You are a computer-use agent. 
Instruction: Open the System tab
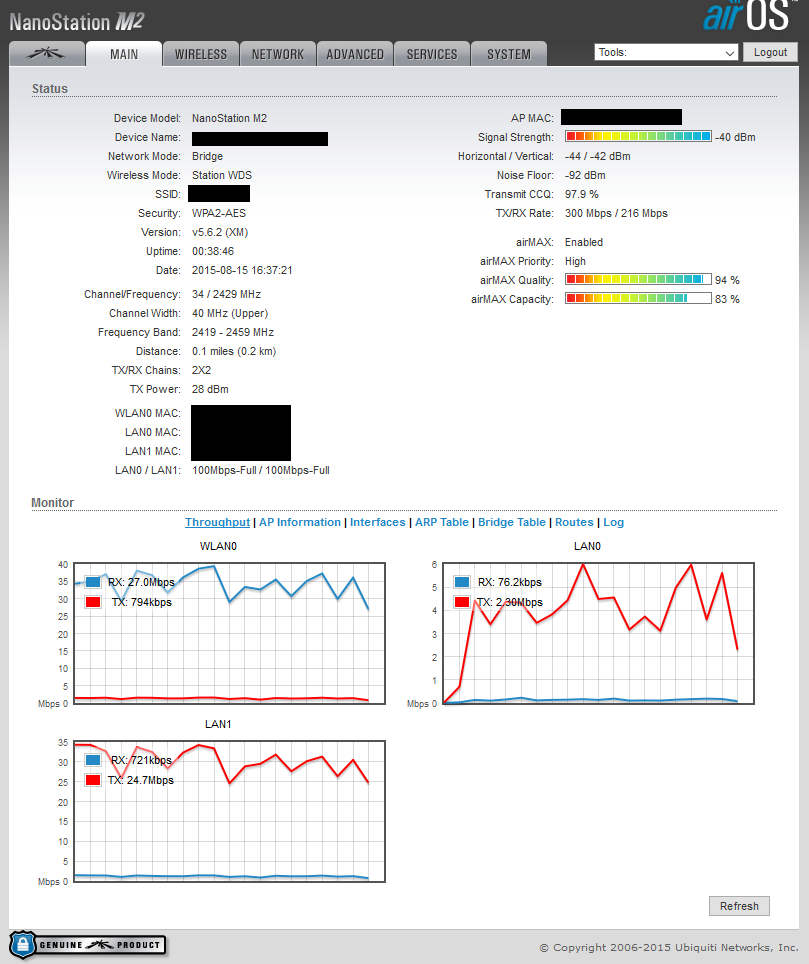coord(509,54)
